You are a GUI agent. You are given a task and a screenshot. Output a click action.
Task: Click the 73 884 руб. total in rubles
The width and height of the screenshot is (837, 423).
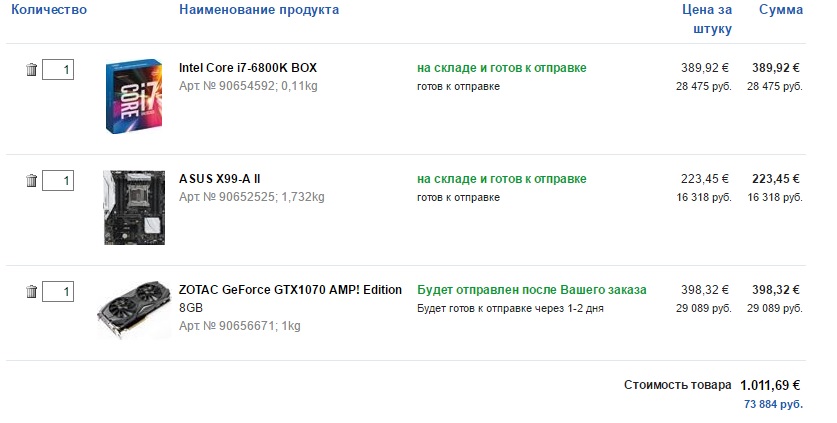[x=773, y=404]
